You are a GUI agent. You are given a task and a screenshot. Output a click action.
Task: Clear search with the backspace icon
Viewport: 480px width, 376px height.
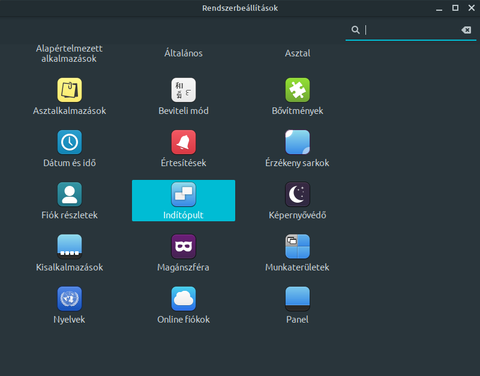click(466, 30)
